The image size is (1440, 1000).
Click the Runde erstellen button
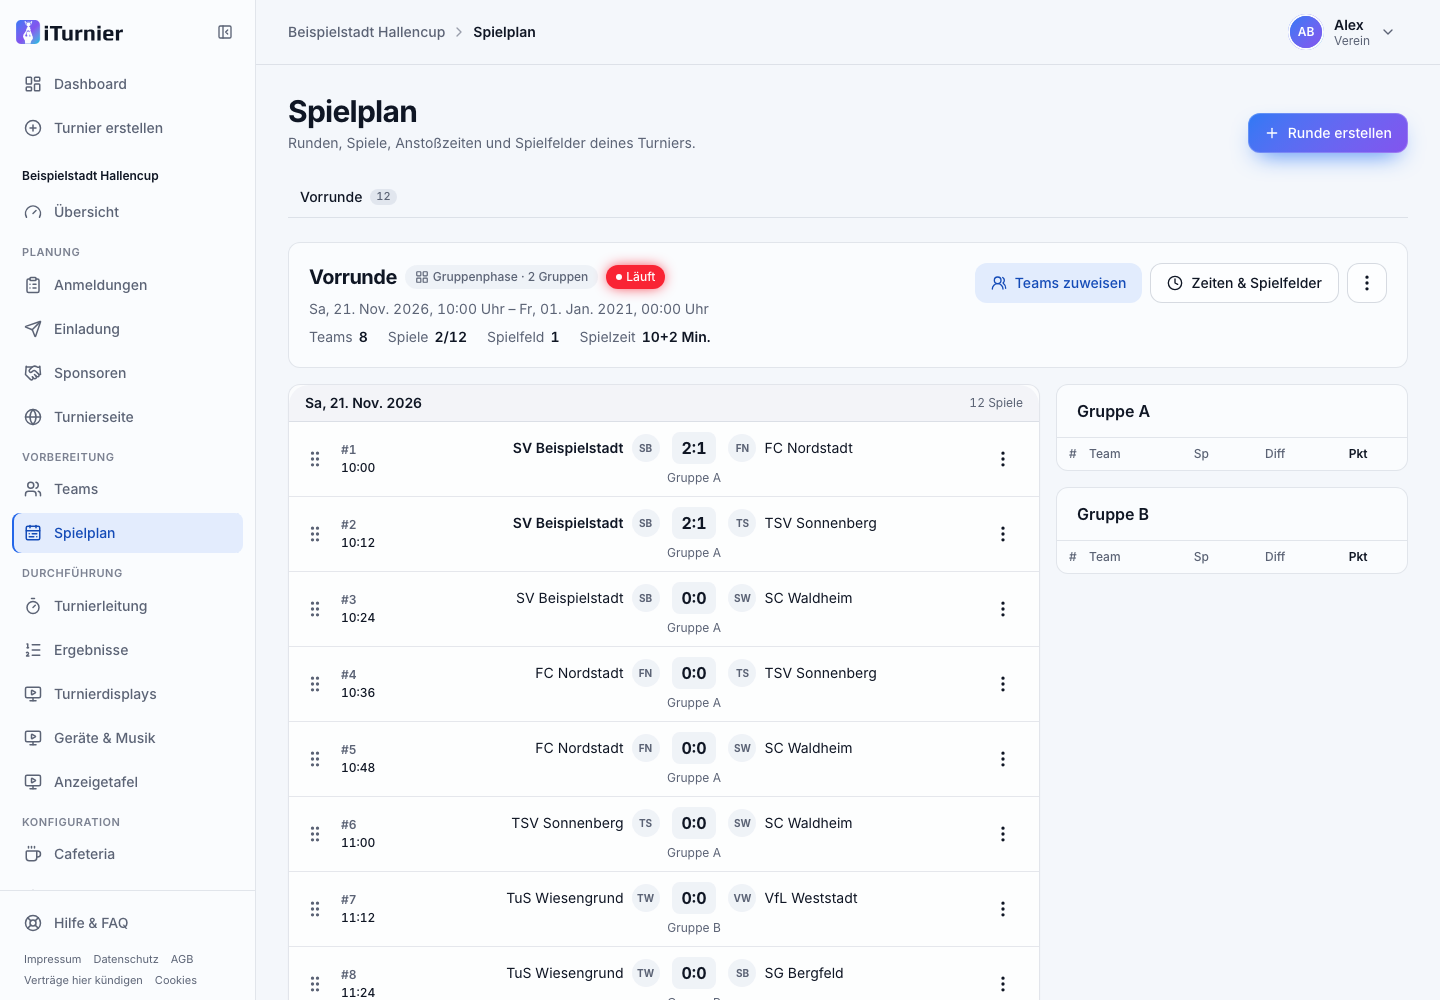point(1327,133)
